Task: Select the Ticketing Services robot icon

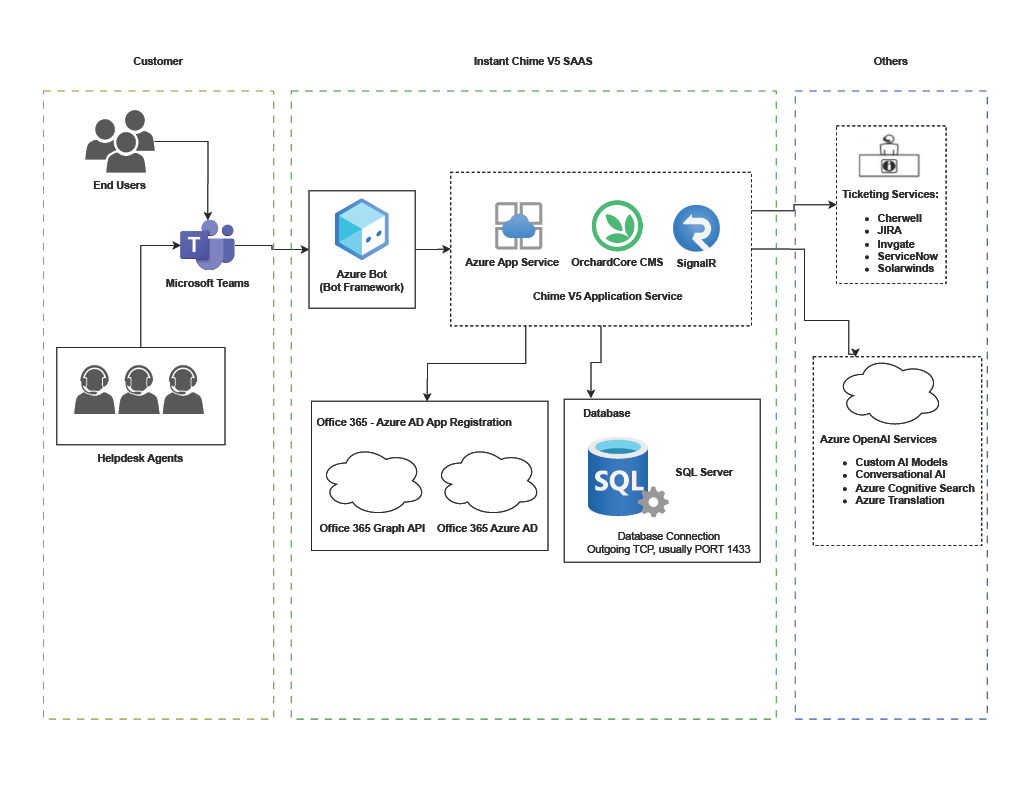Action: click(889, 155)
